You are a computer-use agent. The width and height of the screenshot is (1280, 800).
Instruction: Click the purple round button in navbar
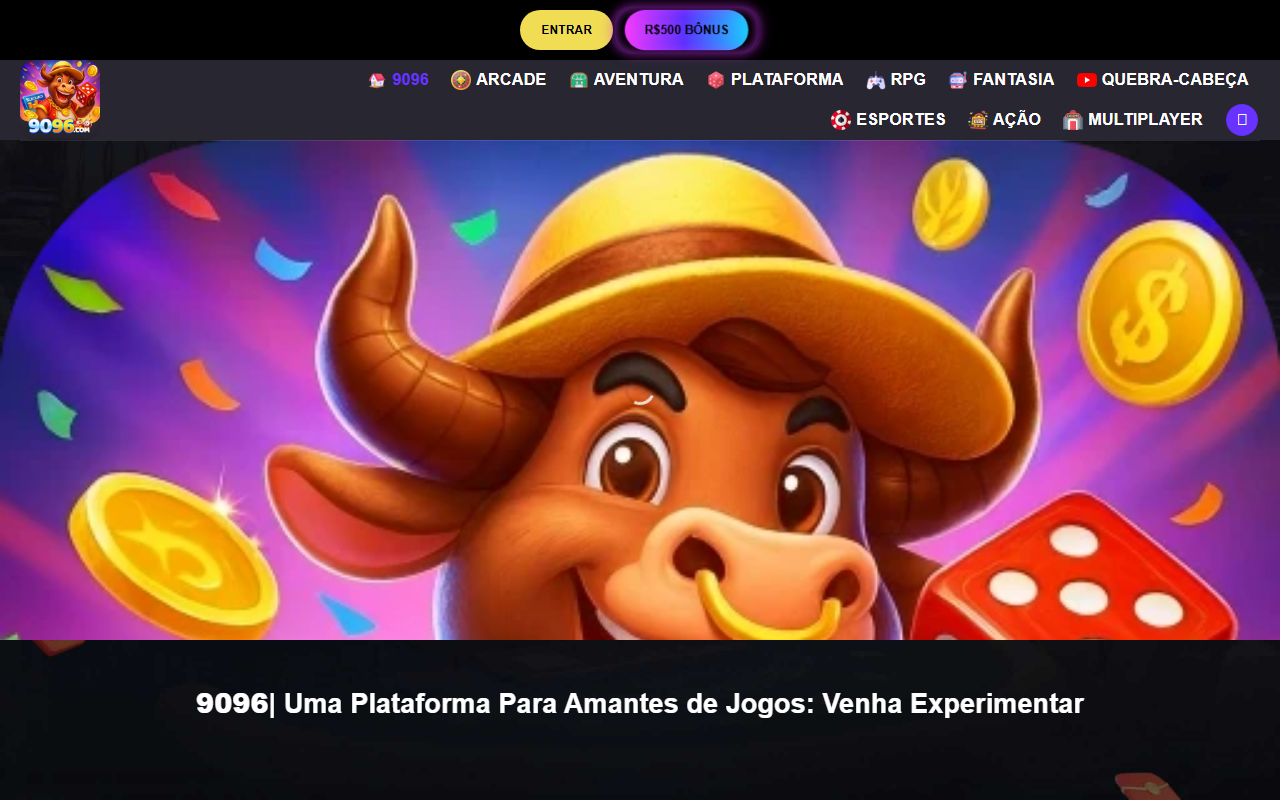point(1242,120)
